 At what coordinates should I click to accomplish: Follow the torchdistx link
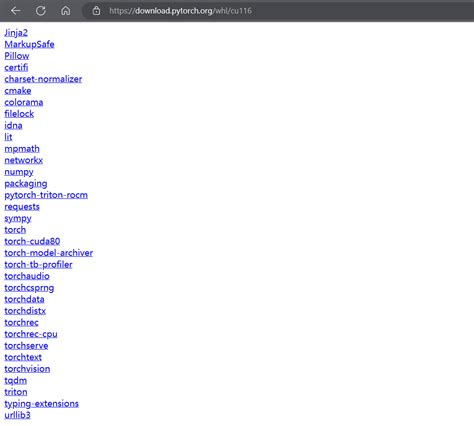point(25,311)
